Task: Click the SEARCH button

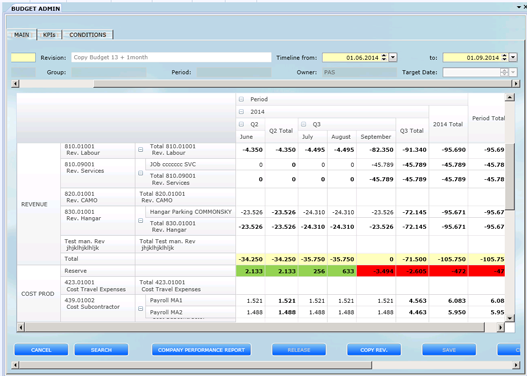Action: [101, 350]
